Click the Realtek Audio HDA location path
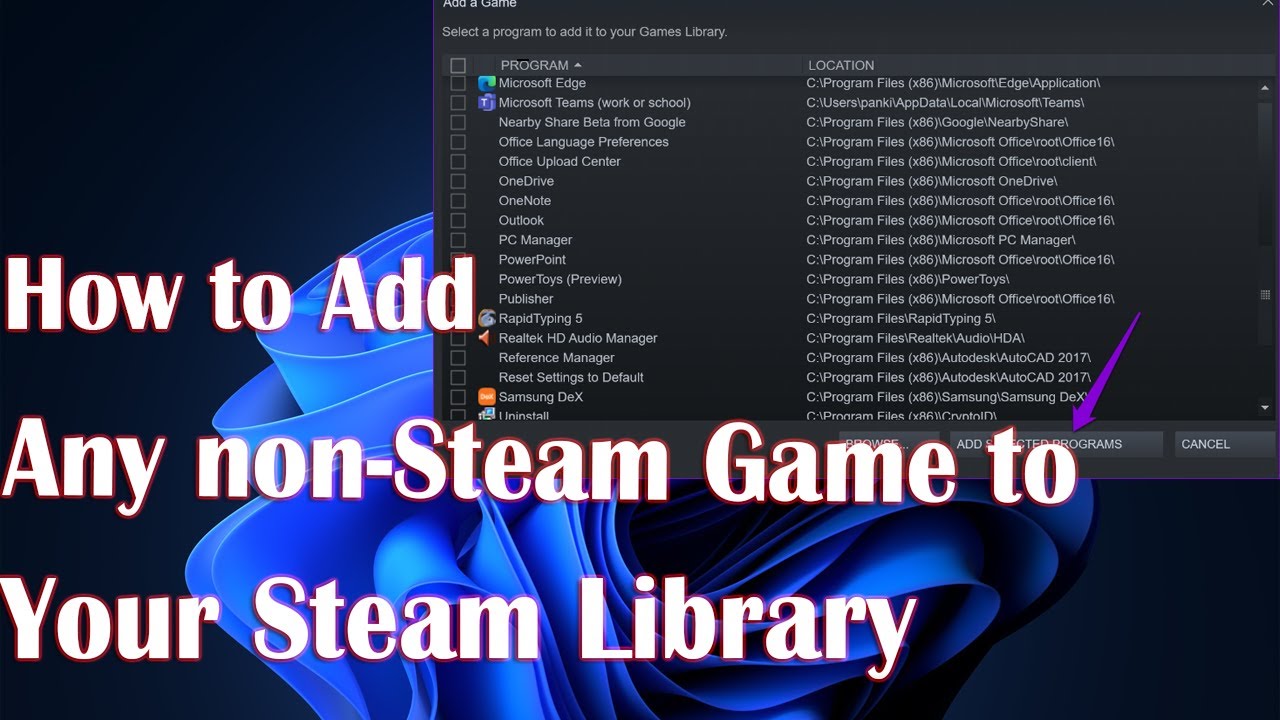 (916, 338)
